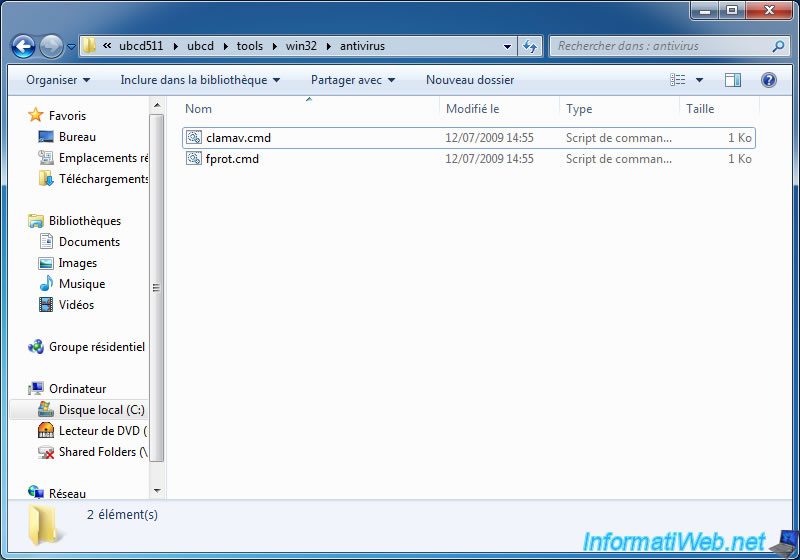800x560 pixels.
Task: Sort files by the Nom column
Action: click(199, 109)
